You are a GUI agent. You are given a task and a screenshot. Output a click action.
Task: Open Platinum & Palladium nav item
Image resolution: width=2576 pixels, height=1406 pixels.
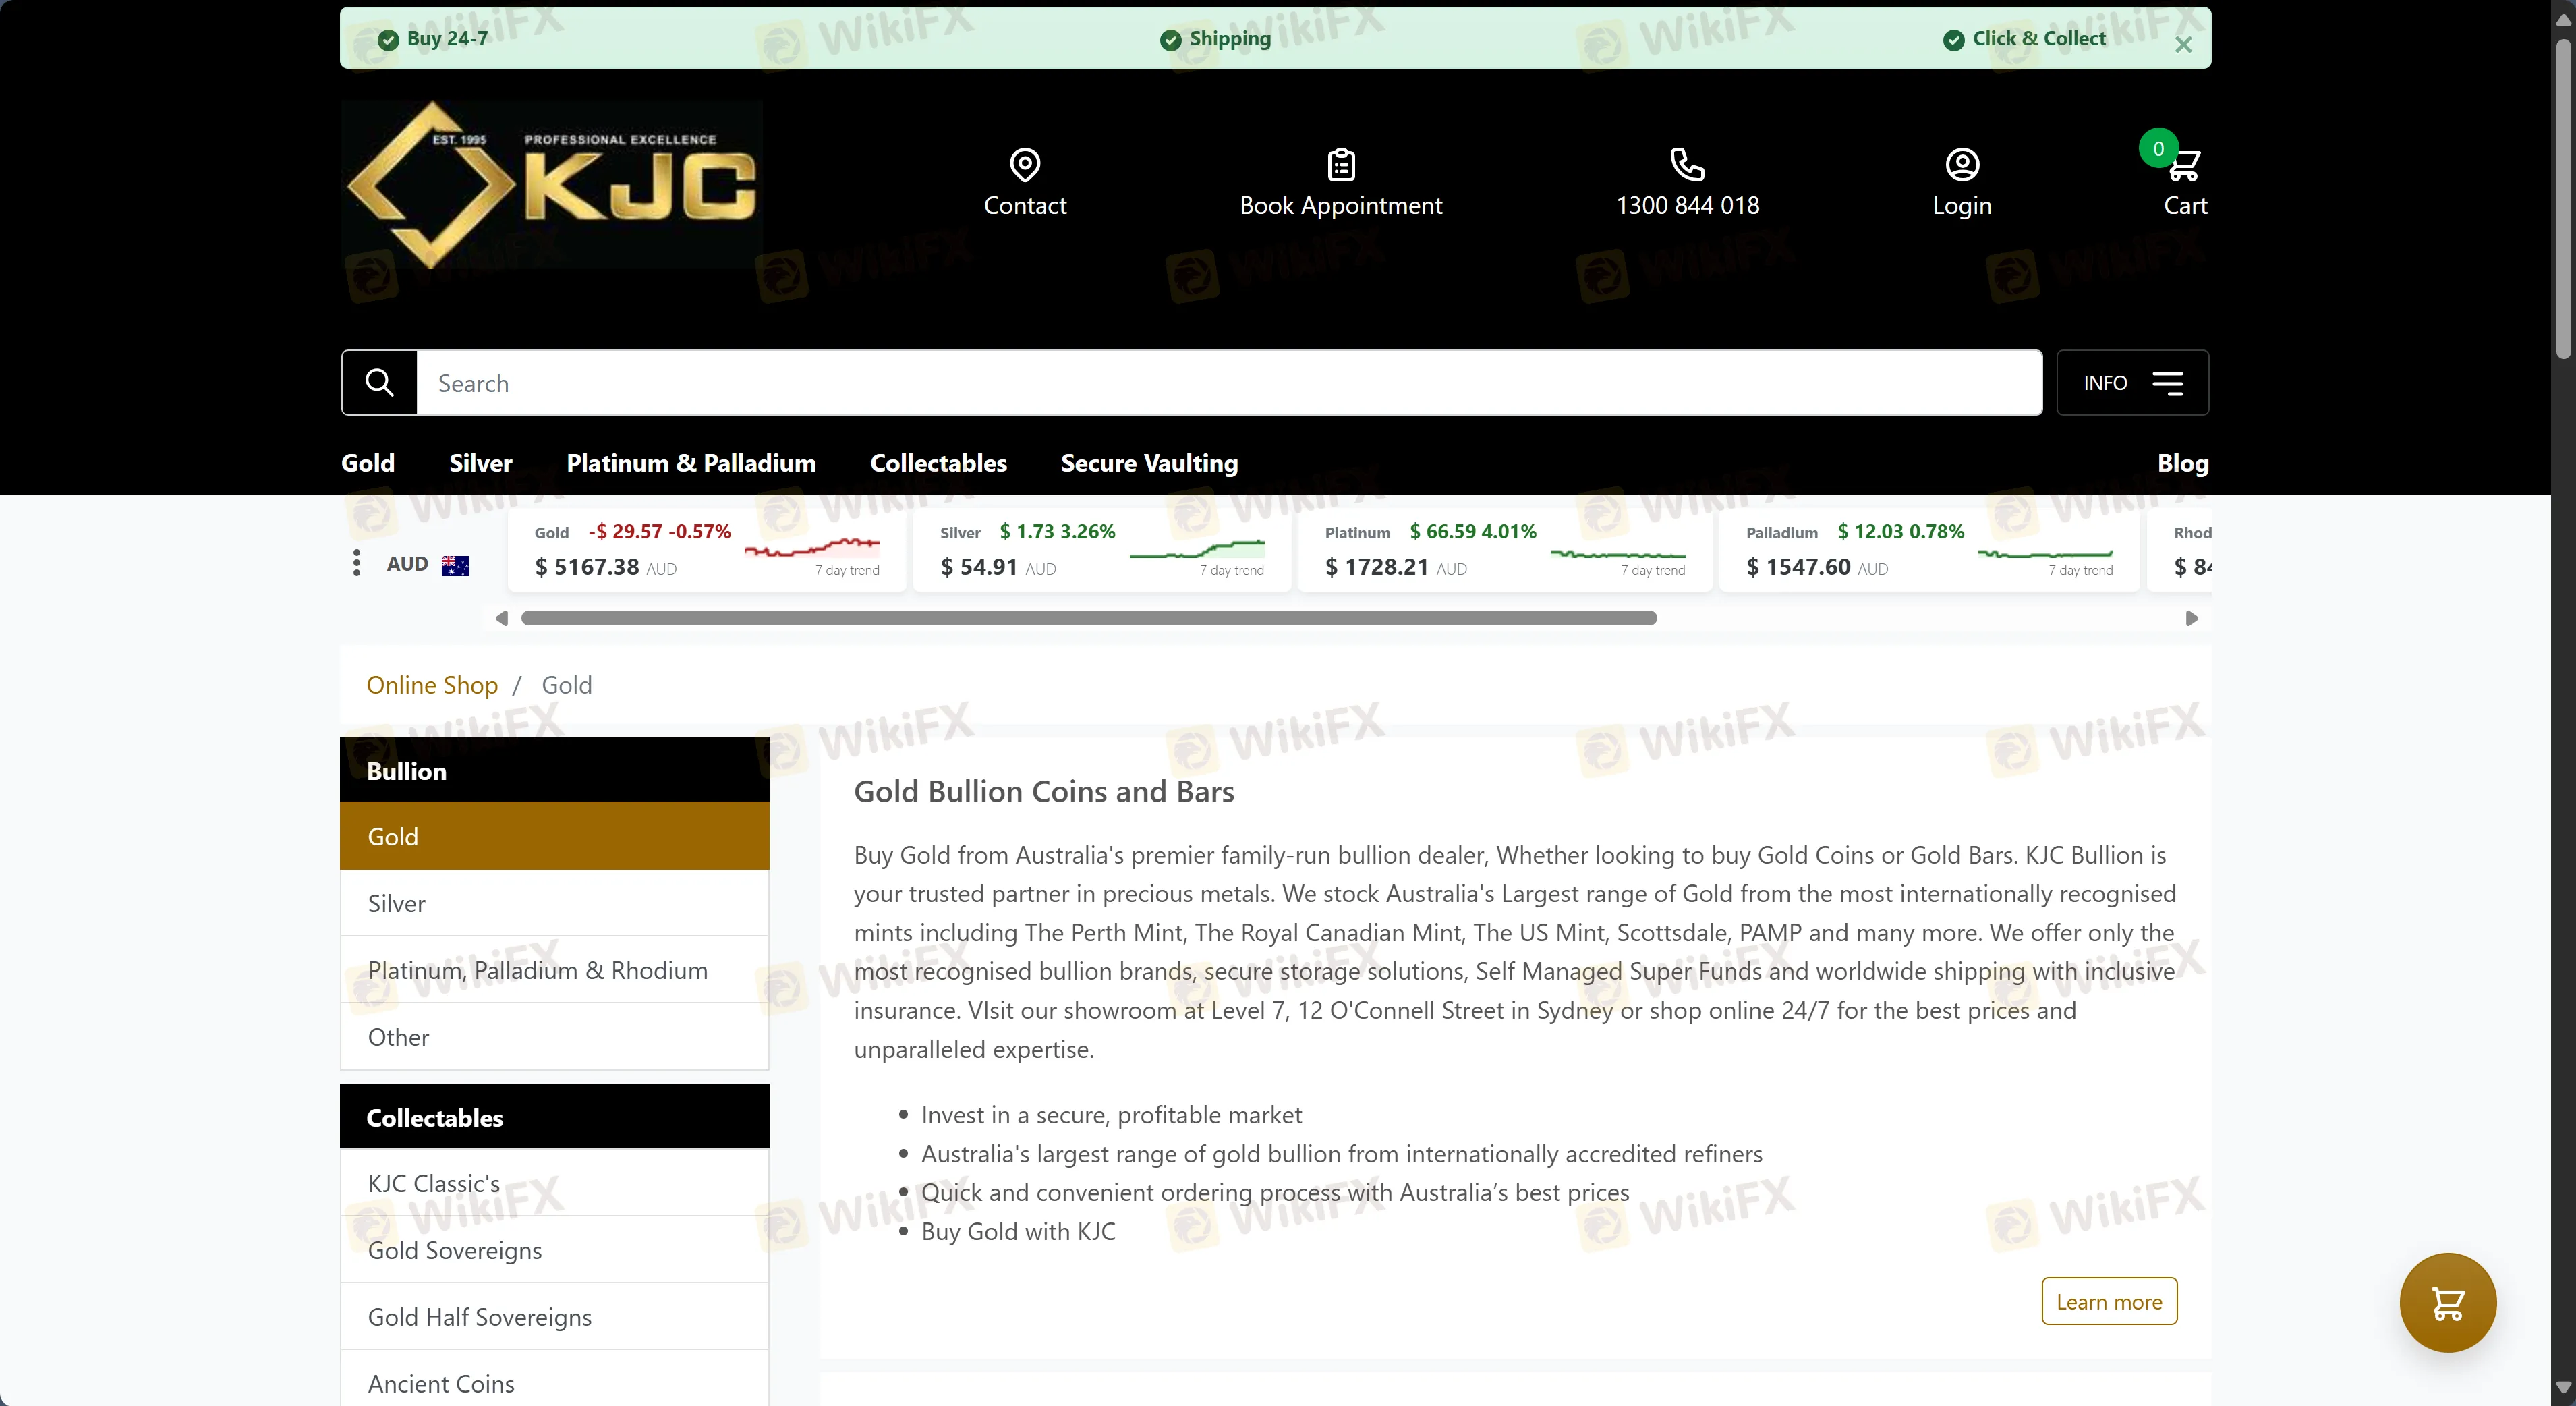pyautogui.click(x=691, y=463)
